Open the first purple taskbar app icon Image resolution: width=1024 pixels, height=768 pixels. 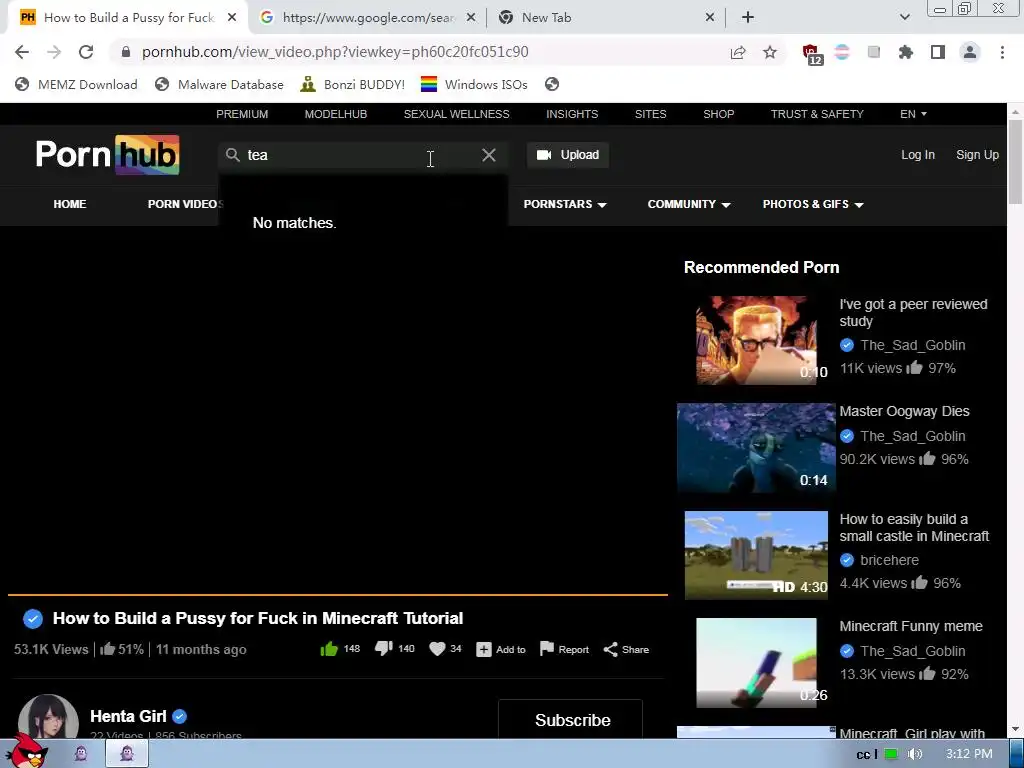[x=81, y=754]
